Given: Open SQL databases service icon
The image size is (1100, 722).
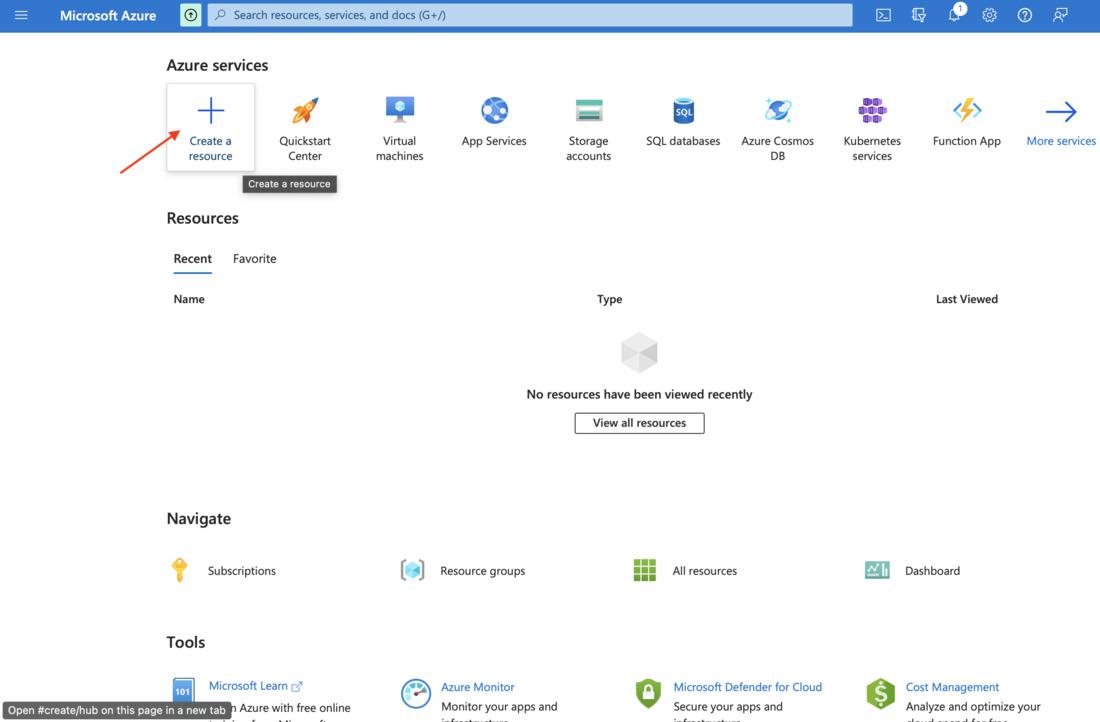Looking at the screenshot, I should pyautogui.click(x=683, y=110).
